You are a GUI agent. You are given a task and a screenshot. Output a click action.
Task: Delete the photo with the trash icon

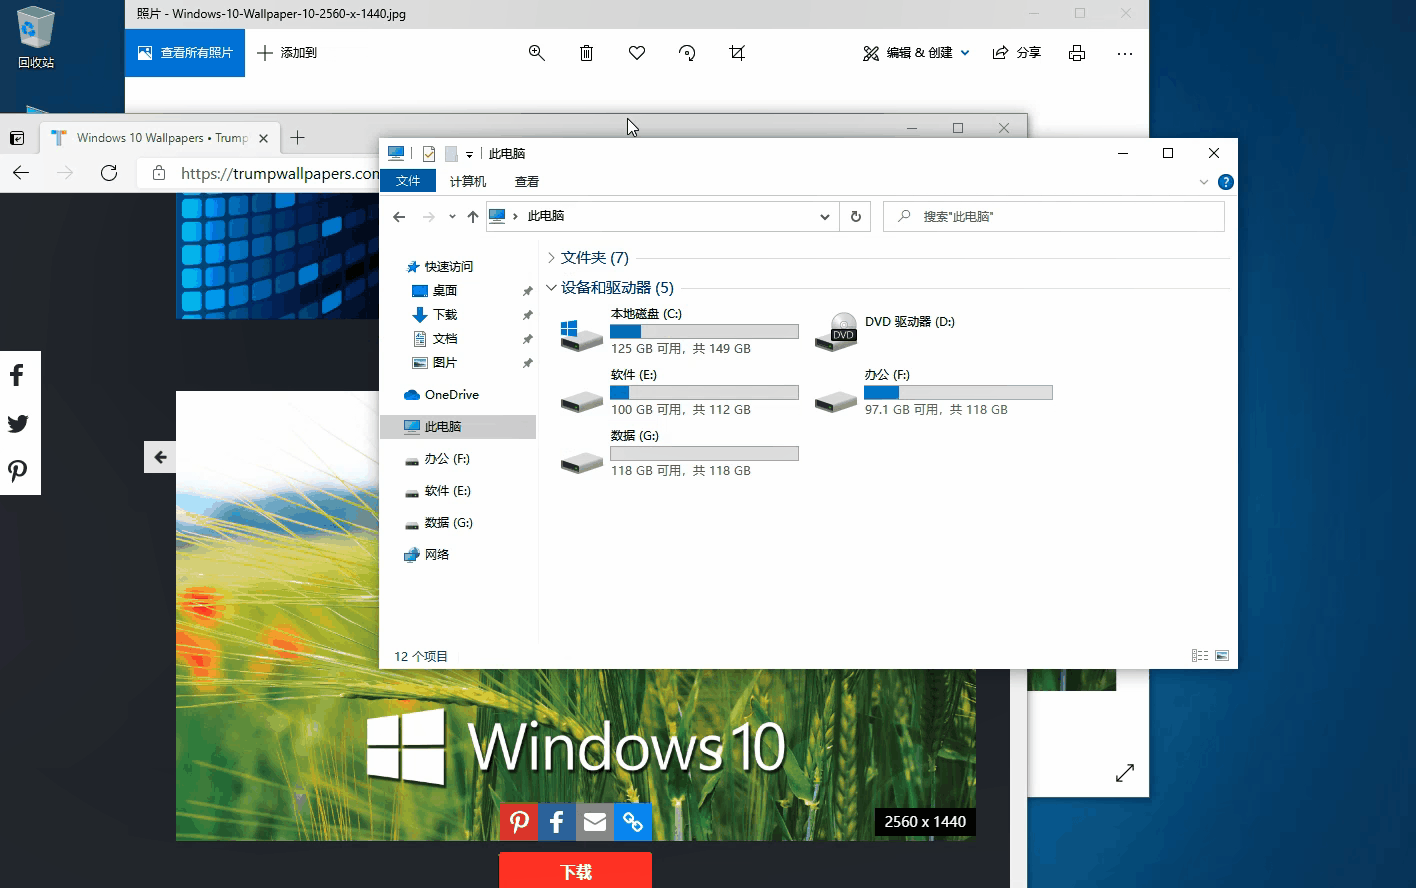click(587, 53)
